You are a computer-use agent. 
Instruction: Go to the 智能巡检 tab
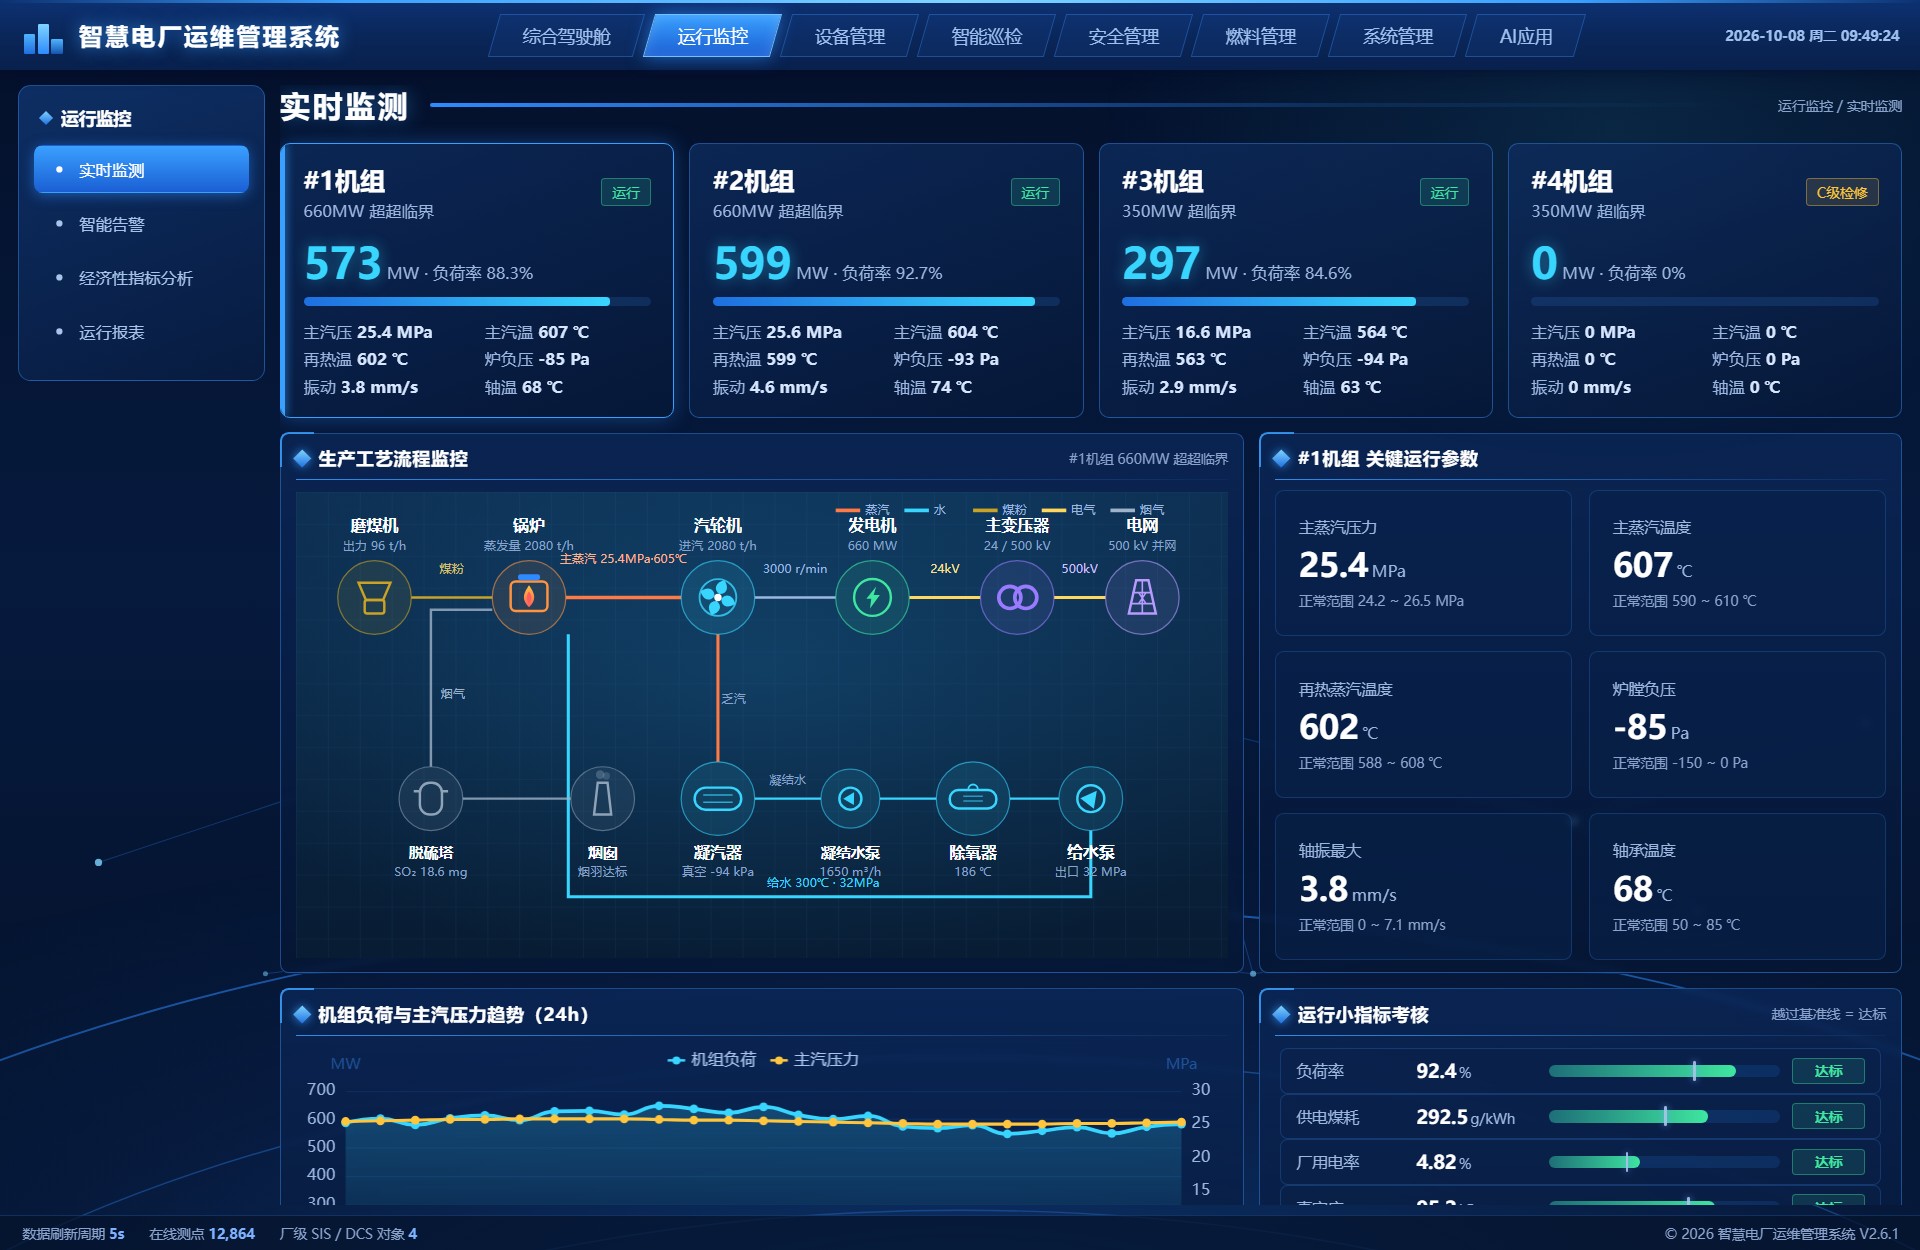(987, 36)
